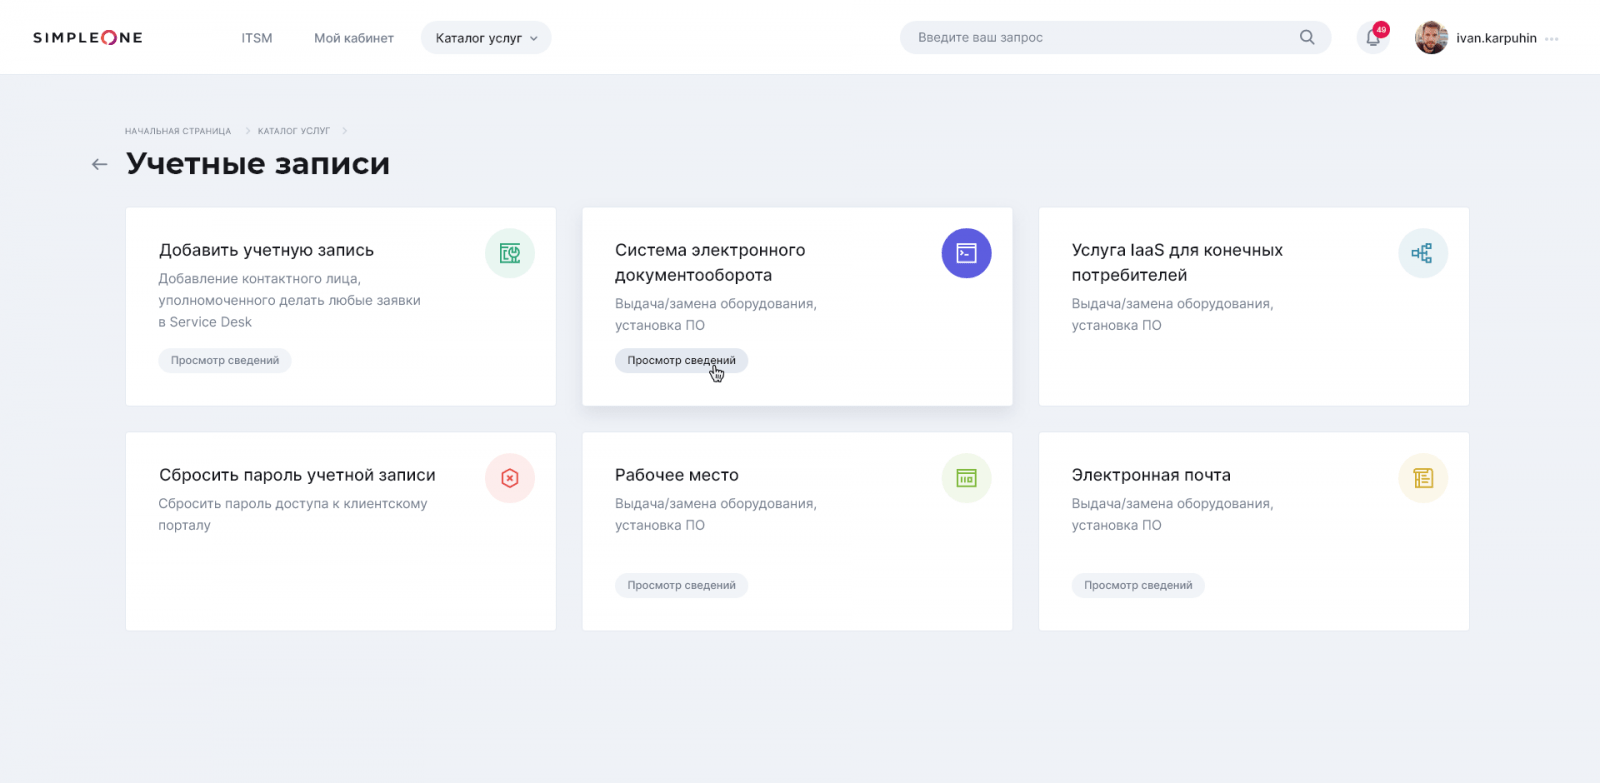
Task: Open the notifications bell icon
Action: (1373, 38)
